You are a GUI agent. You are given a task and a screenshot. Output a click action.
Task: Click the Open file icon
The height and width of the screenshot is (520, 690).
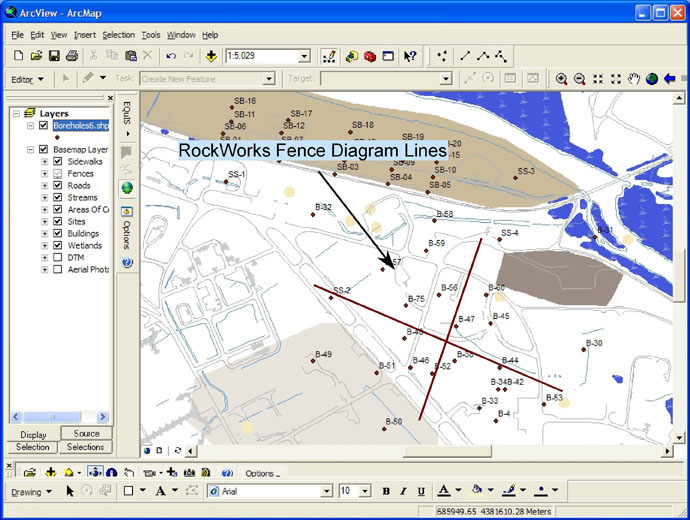[x=36, y=56]
